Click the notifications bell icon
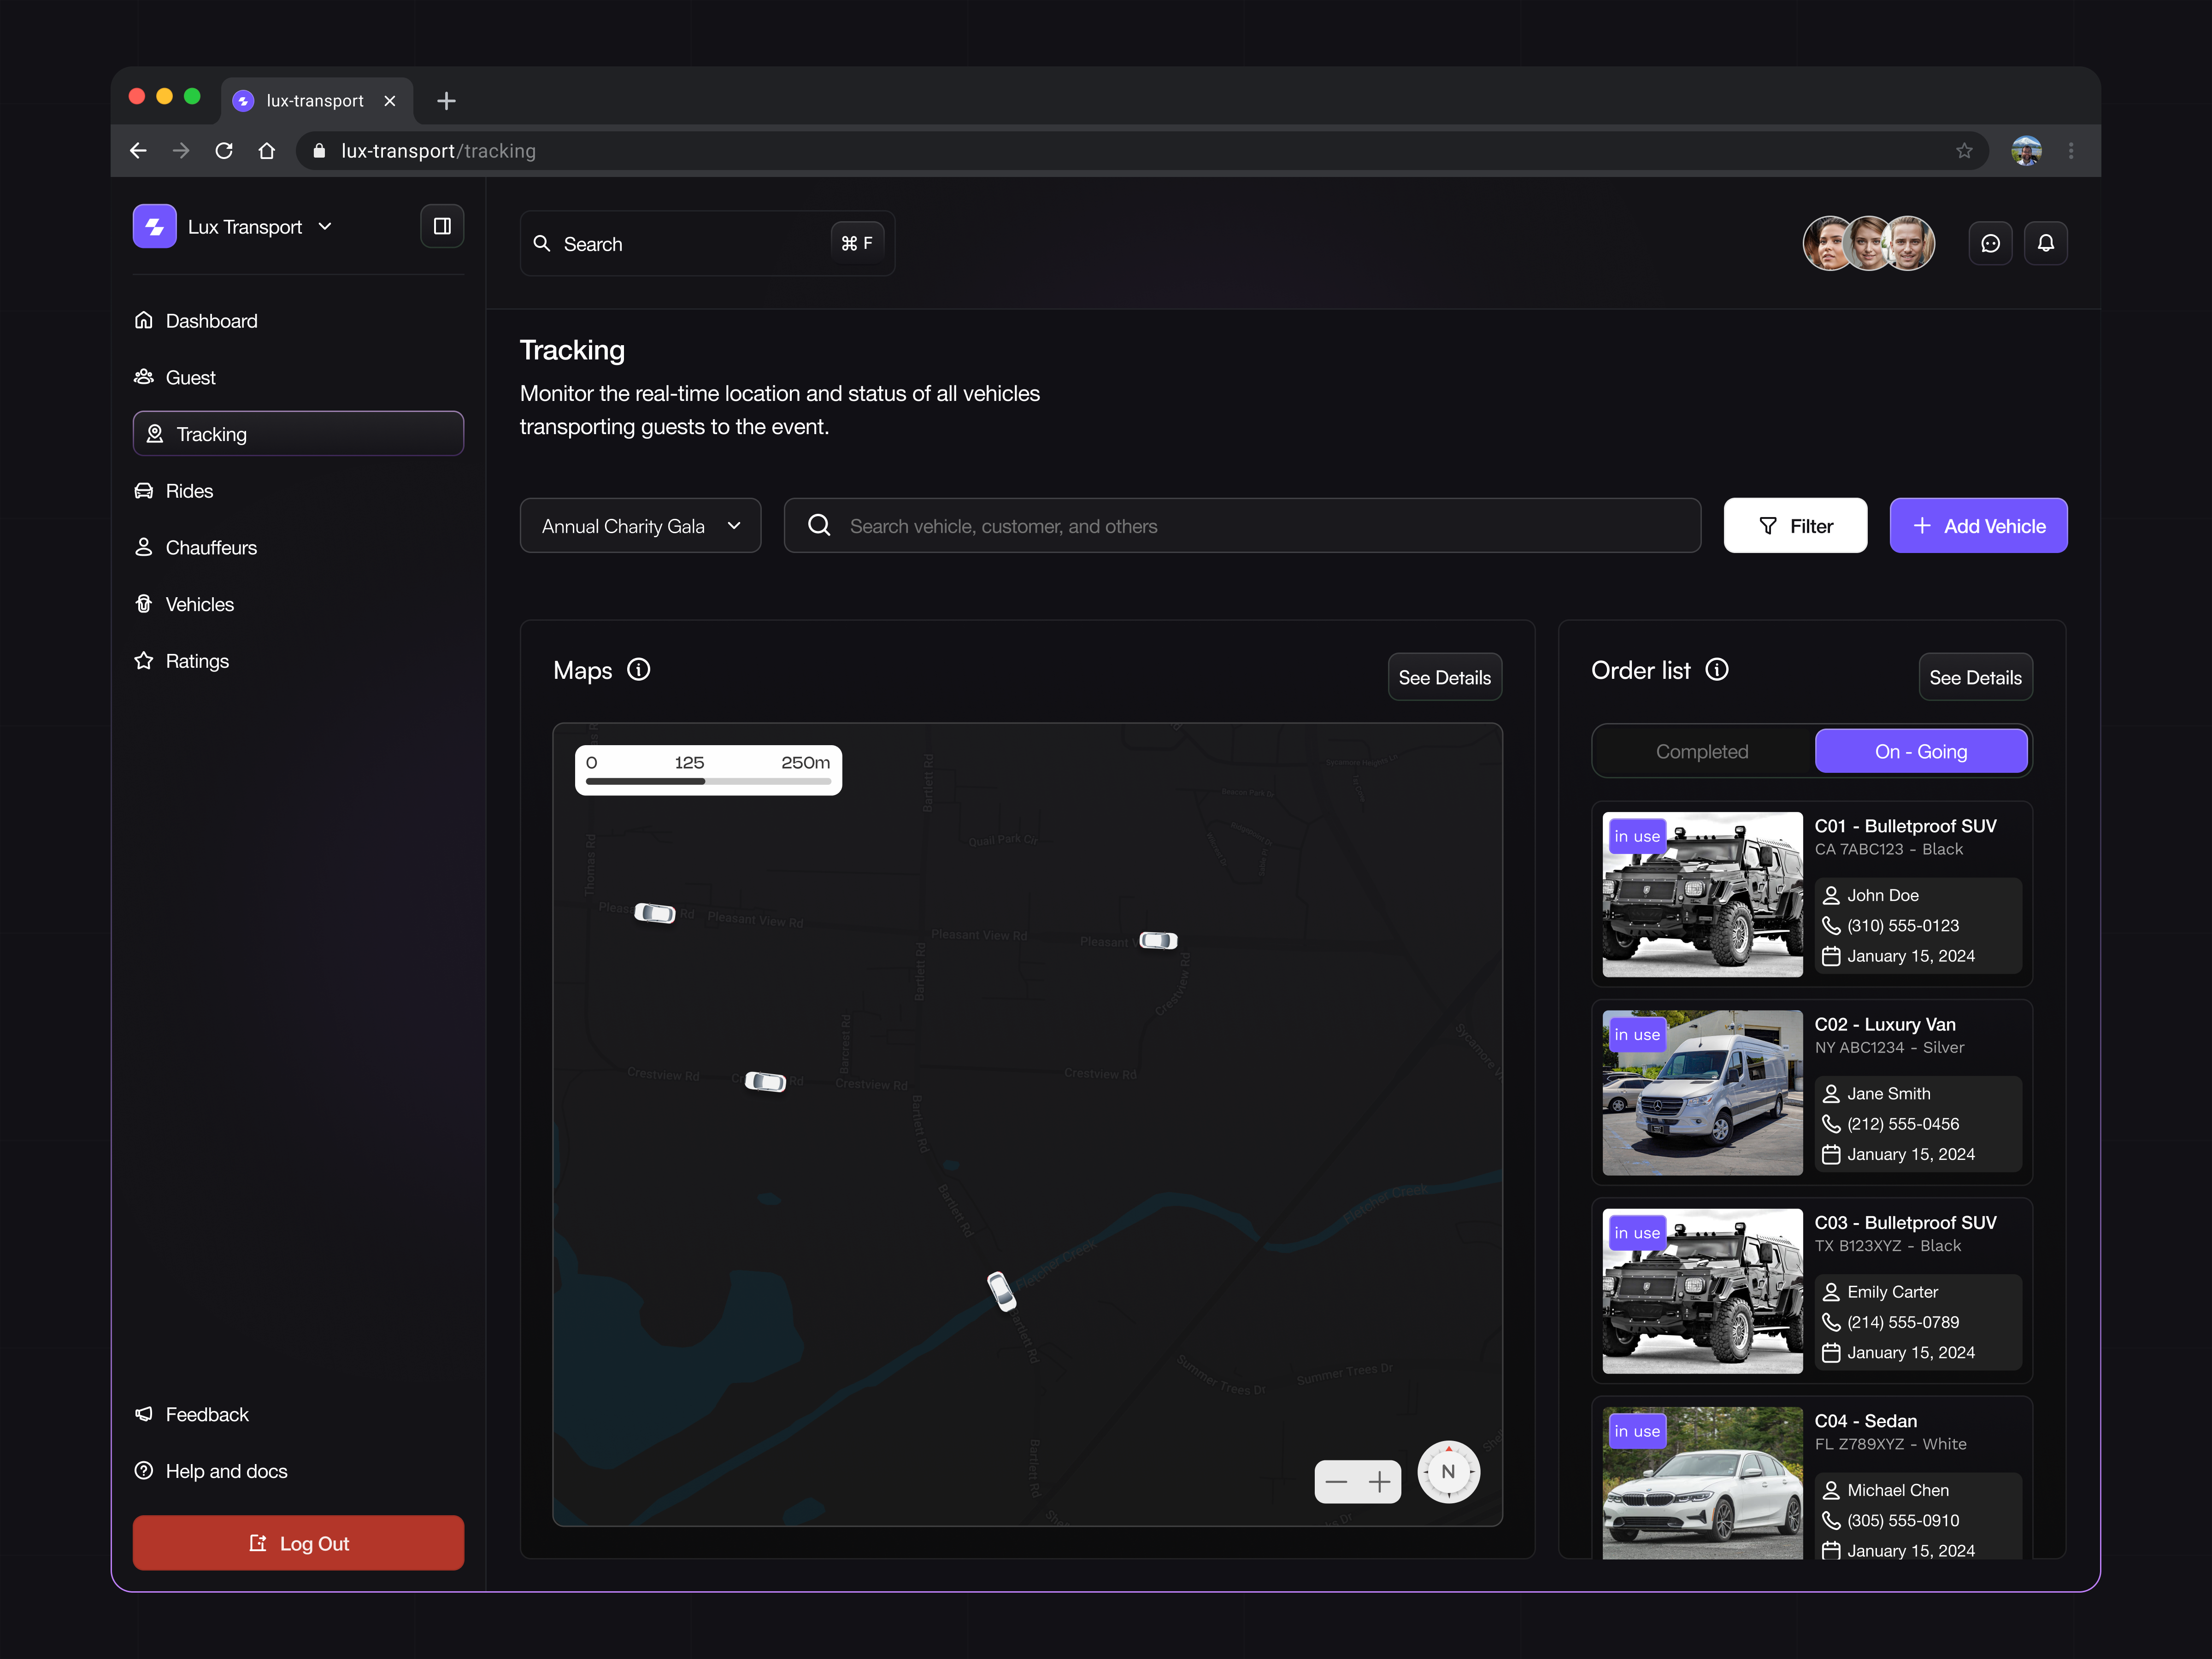The width and height of the screenshot is (2212, 1659). click(2046, 242)
